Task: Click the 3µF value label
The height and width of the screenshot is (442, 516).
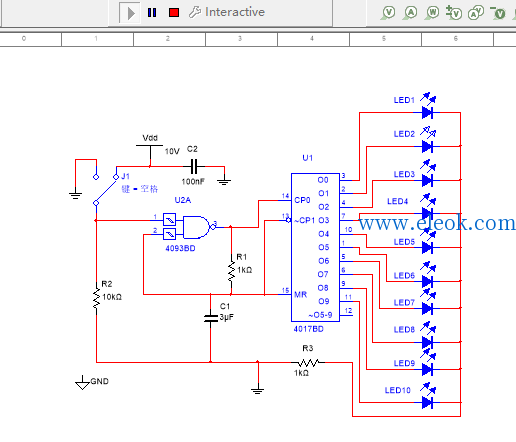Action: [x=226, y=317]
